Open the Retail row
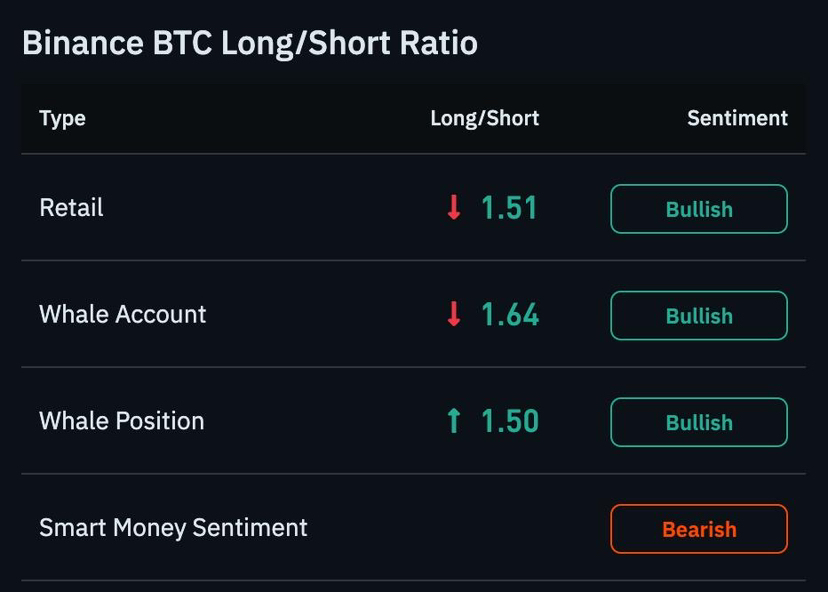 (x=413, y=207)
